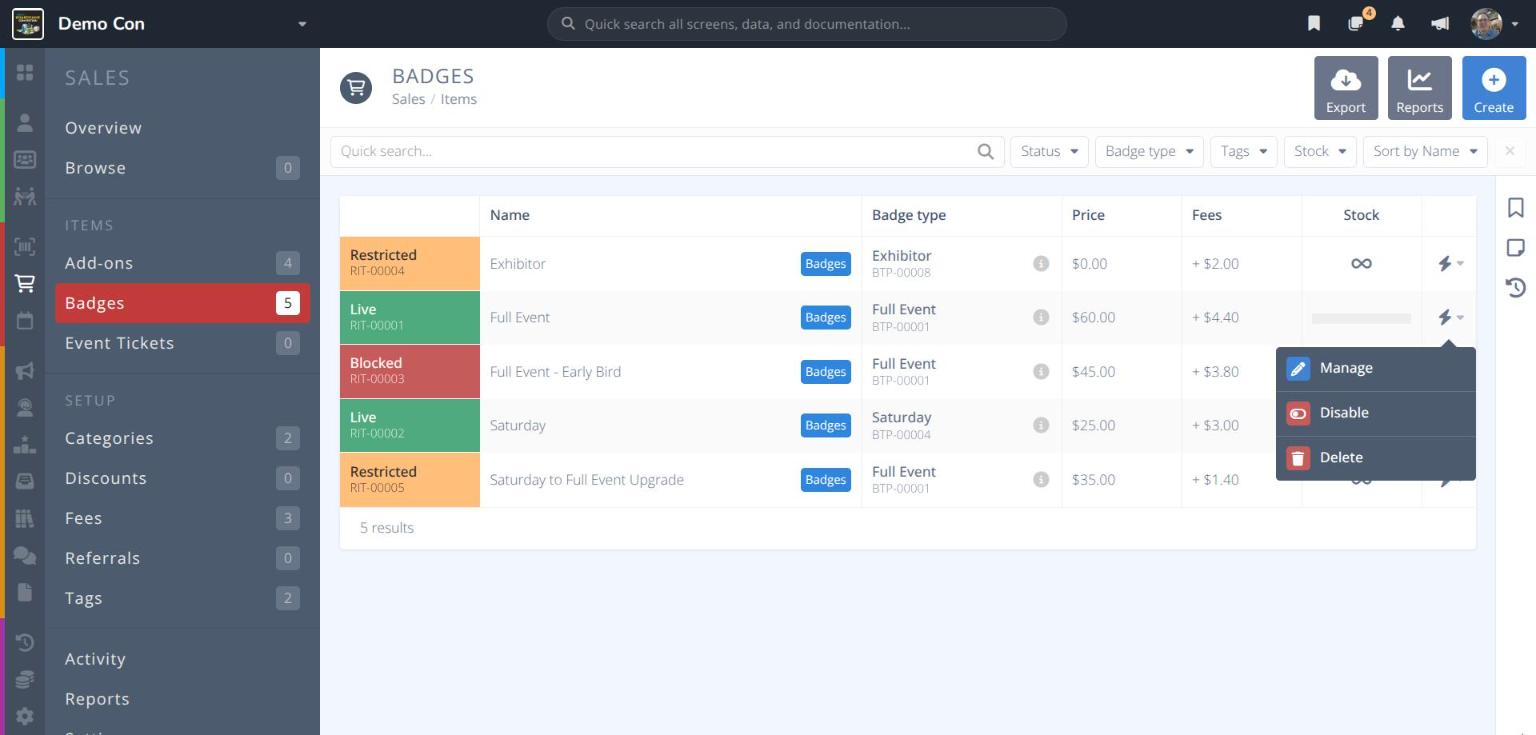Screen dimensions: 1536x735
Task: Expand the Demo Con event switcher
Action: click(302, 24)
